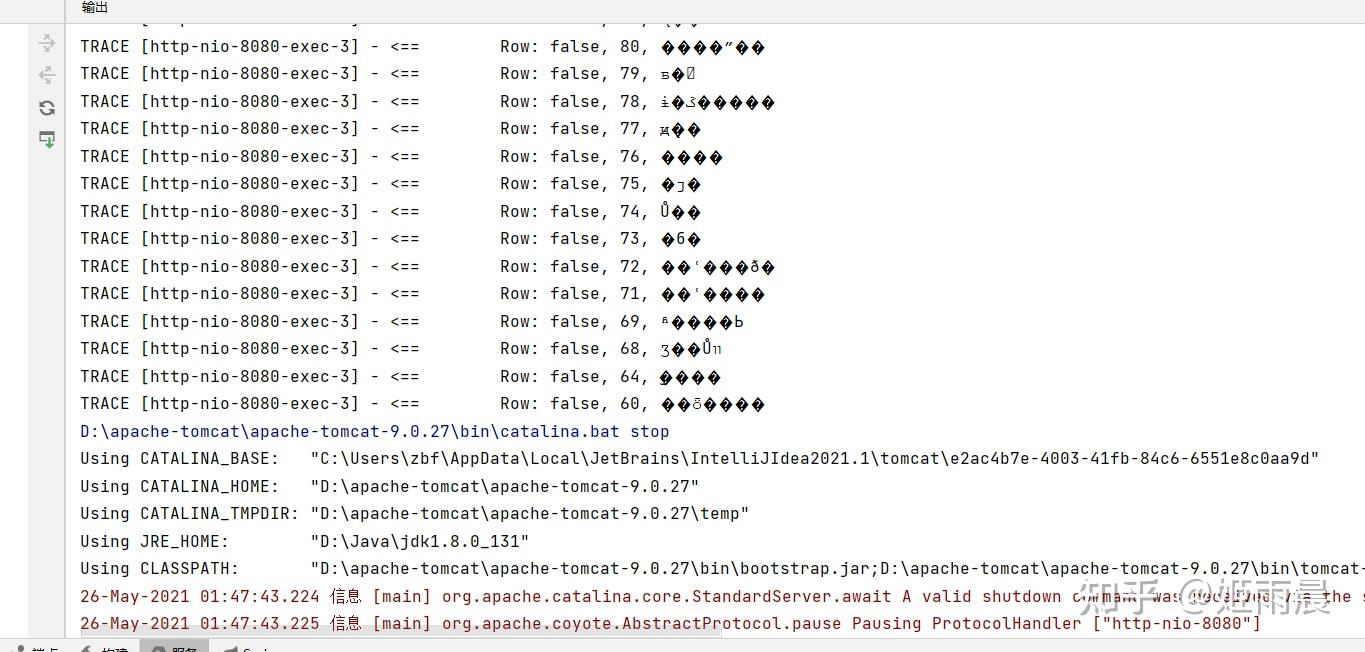1365x652 pixels.
Task: Click the CLASSPATH bootstrap.jar line
Action: pyautogui.click(x=700, y=569)
